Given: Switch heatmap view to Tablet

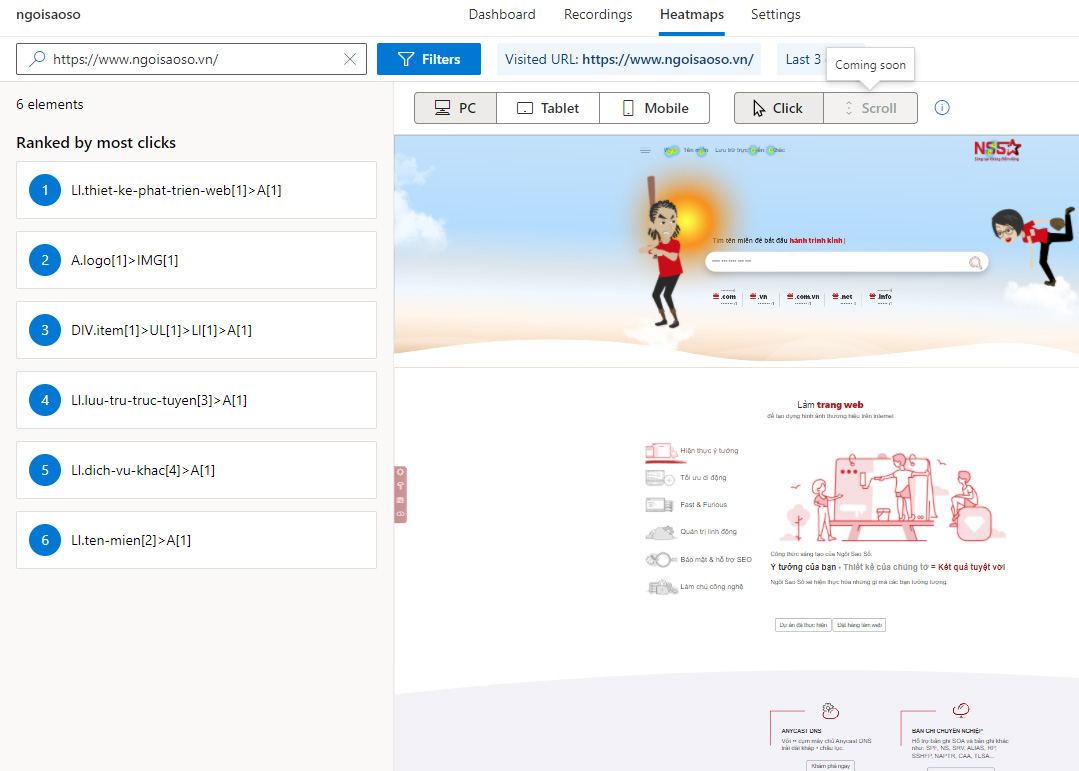Looking at the screenshot, I should click(547, 108).
